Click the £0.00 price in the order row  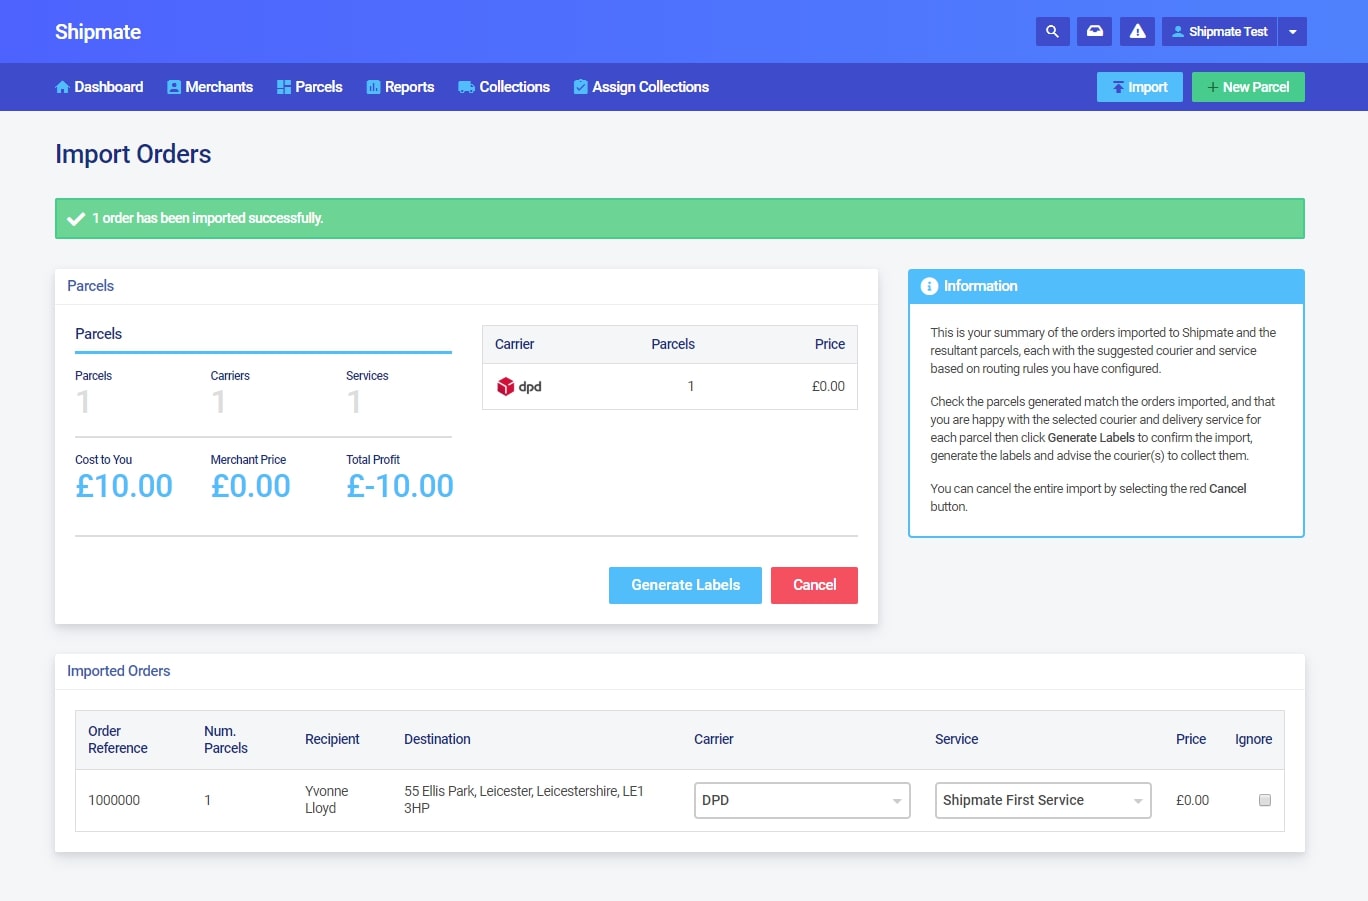pyautogui.click(x=1192, y=800)
